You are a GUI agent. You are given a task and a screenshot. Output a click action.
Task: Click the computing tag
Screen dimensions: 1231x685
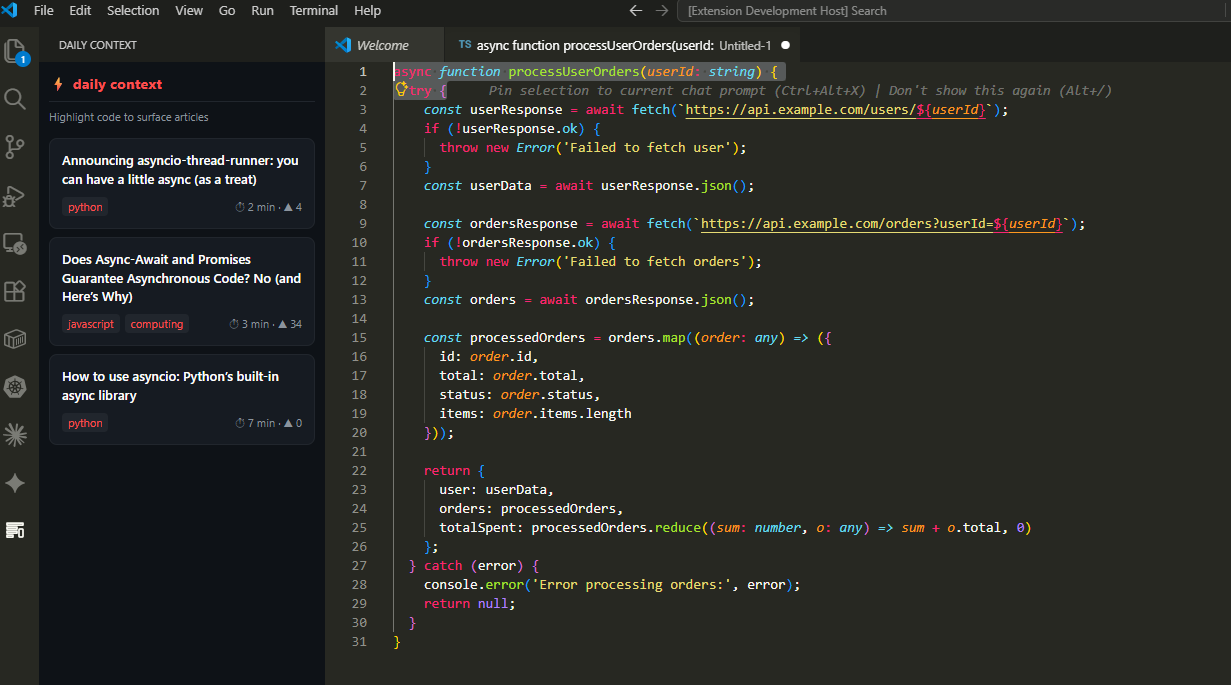157,324
